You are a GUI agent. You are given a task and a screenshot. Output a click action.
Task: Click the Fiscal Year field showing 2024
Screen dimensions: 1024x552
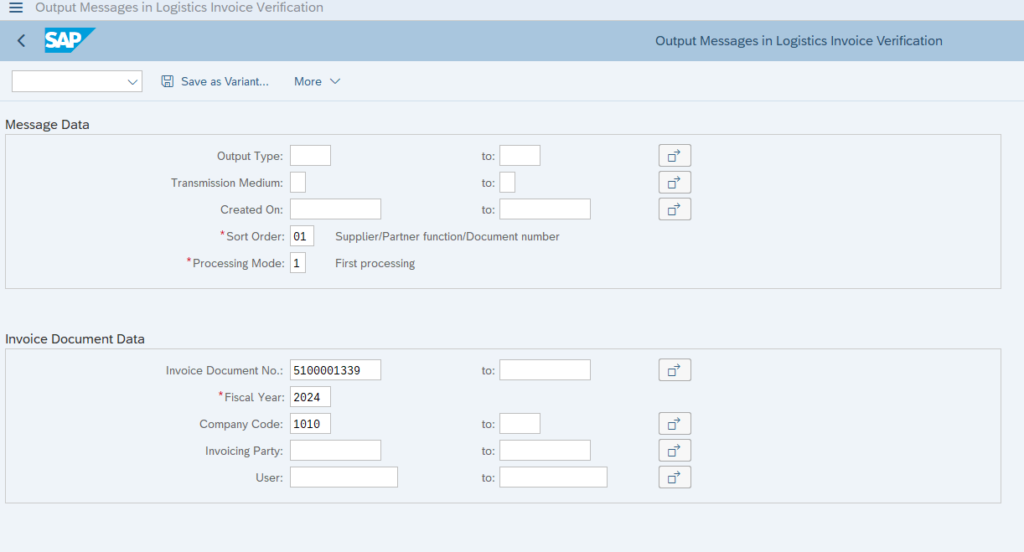310,397
